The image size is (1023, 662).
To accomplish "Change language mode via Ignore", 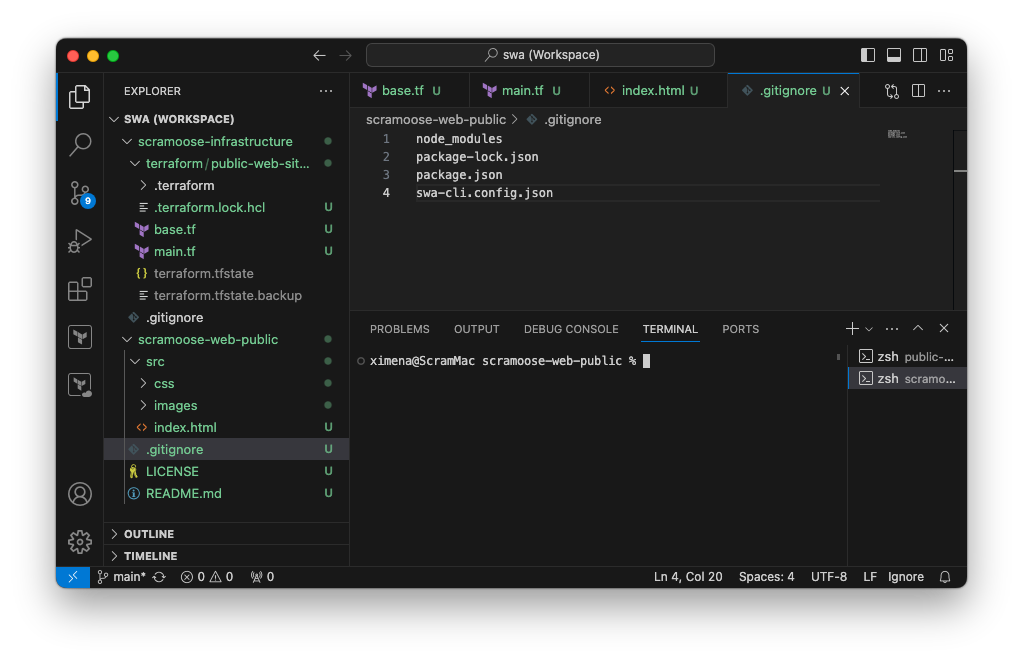I will tap(906, 577).
